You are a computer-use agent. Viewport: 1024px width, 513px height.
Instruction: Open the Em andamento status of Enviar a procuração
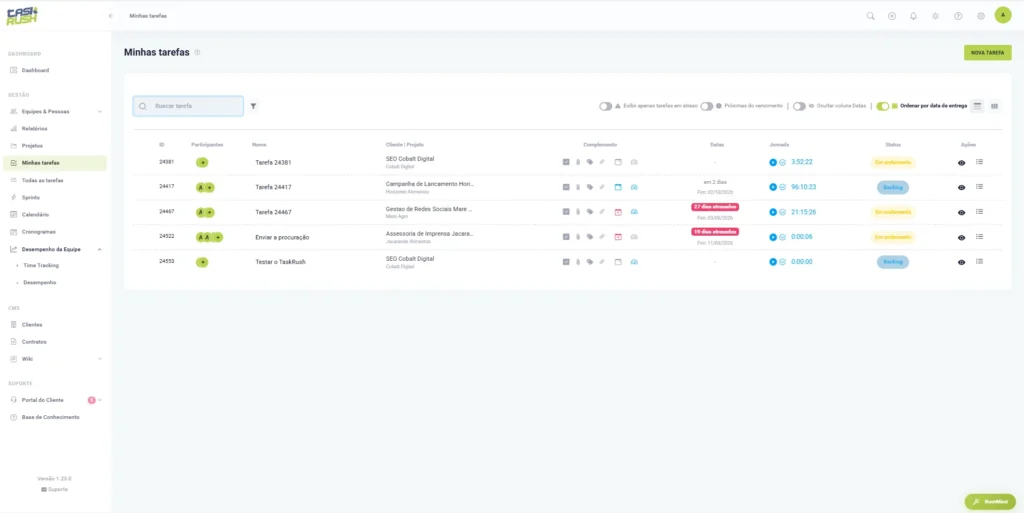coord(893,237)
